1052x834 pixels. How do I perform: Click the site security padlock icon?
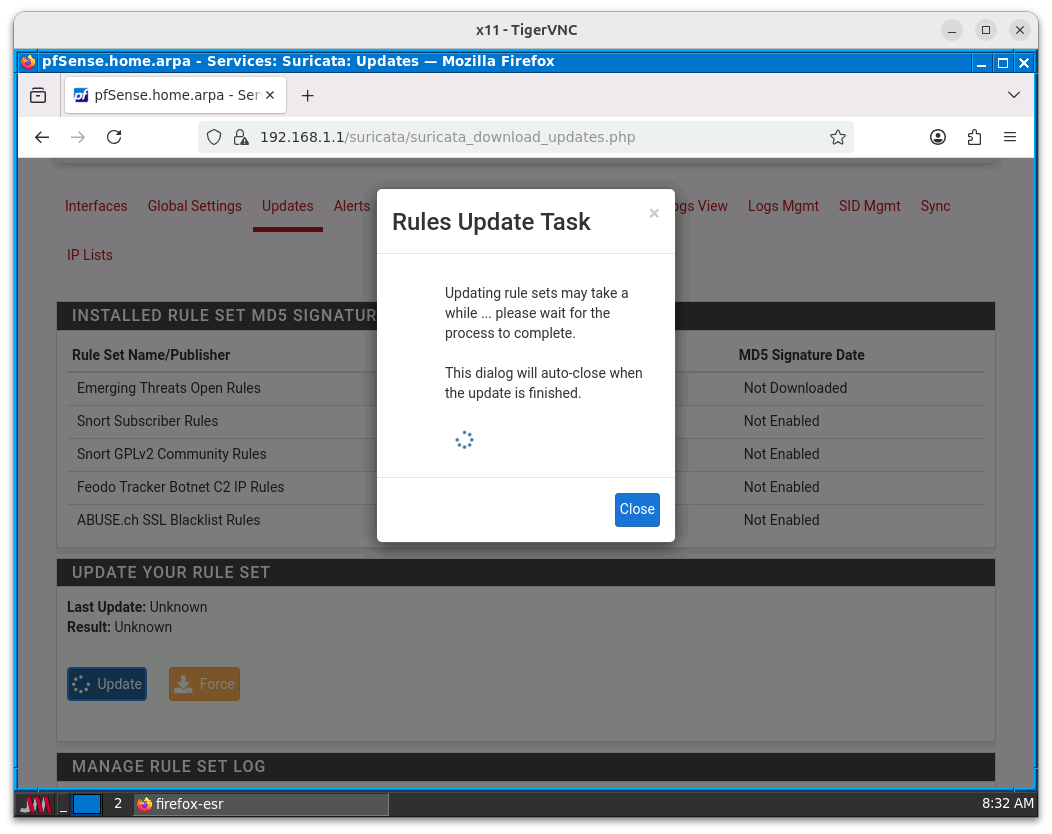[x=240, y=137]
